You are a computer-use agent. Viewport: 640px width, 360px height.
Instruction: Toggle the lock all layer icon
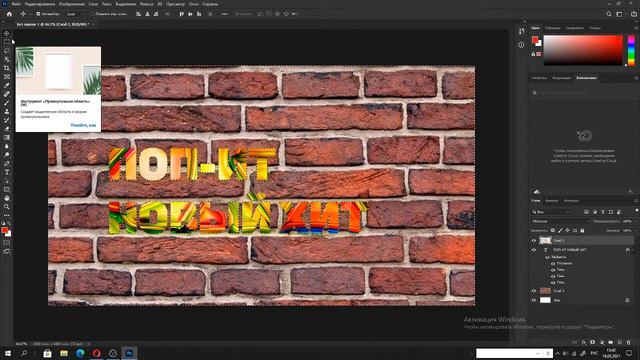coord(582,231)
